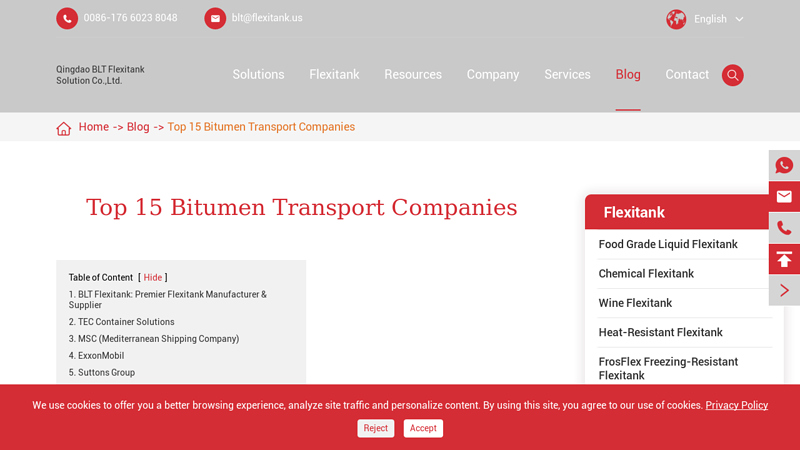Accept cookies
The height and width of the screenshot is (450, 800).
pyautogui.click(x=423, y=428)
